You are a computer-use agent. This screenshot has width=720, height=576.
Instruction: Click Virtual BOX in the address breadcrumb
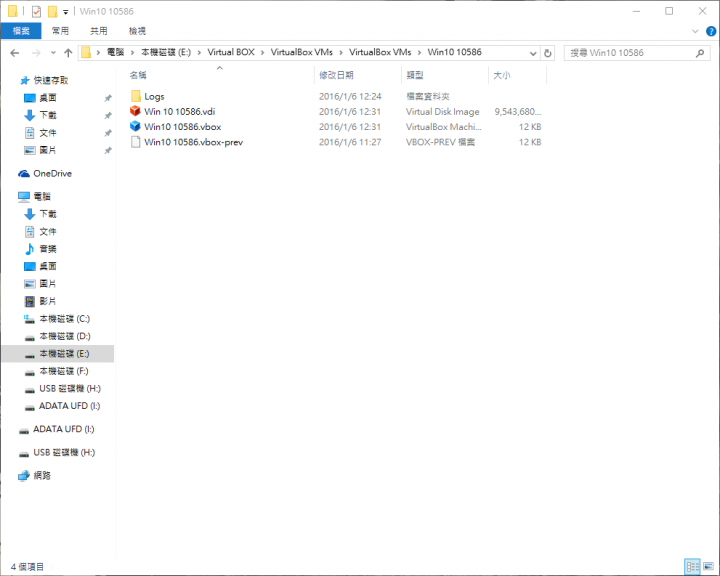click(231, 52)
